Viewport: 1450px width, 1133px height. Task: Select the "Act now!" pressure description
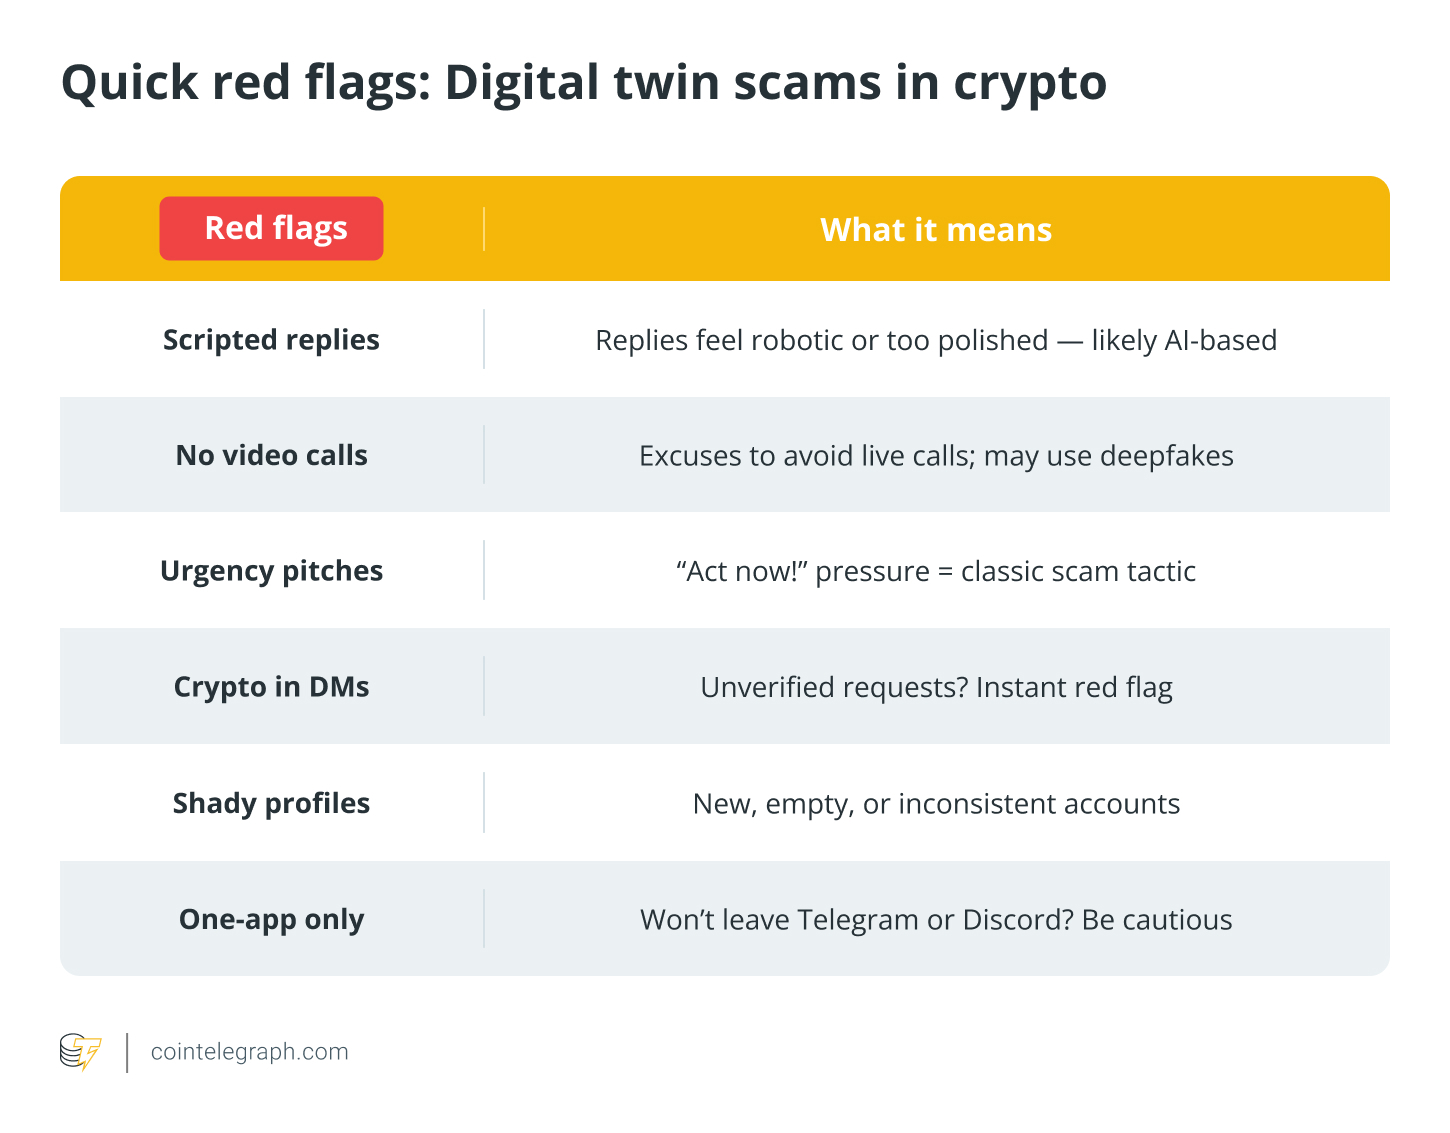point(936,571)
